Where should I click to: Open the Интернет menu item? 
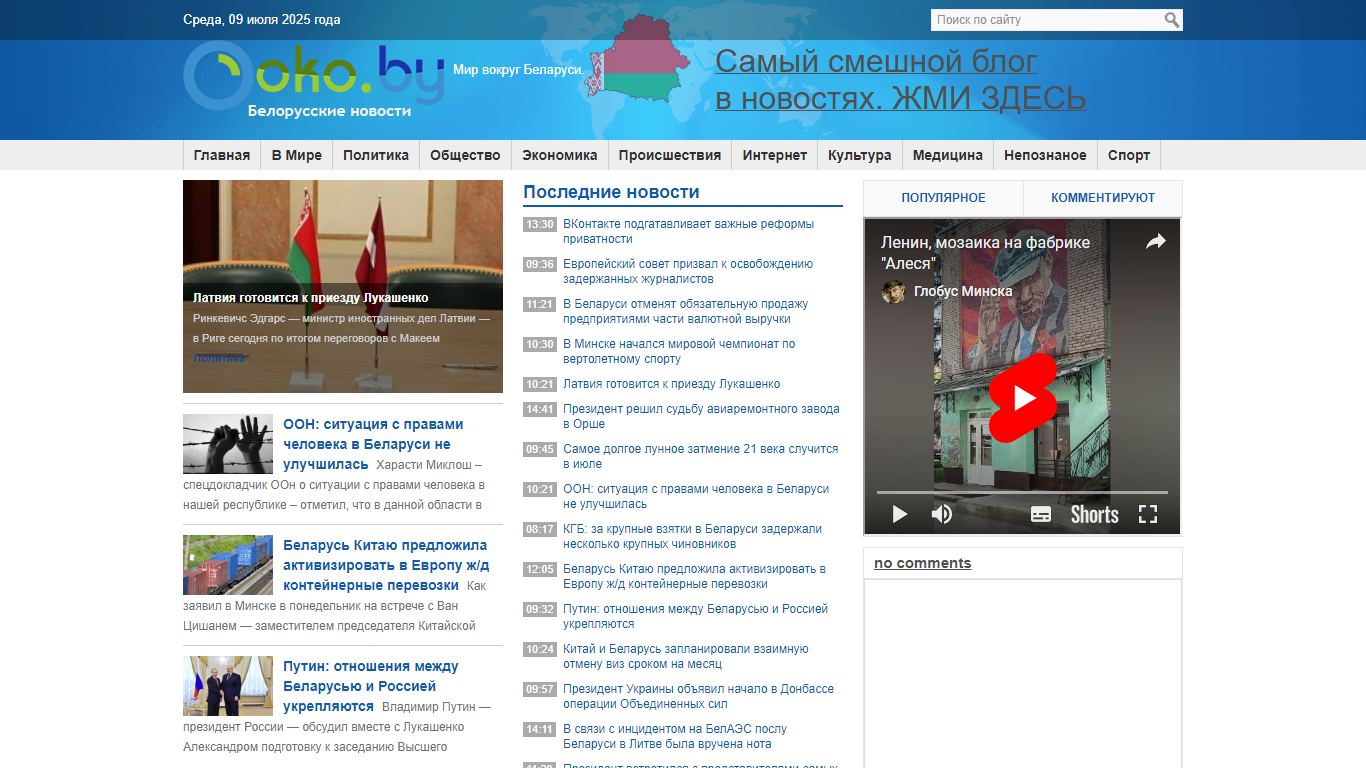tap(775, 155)
